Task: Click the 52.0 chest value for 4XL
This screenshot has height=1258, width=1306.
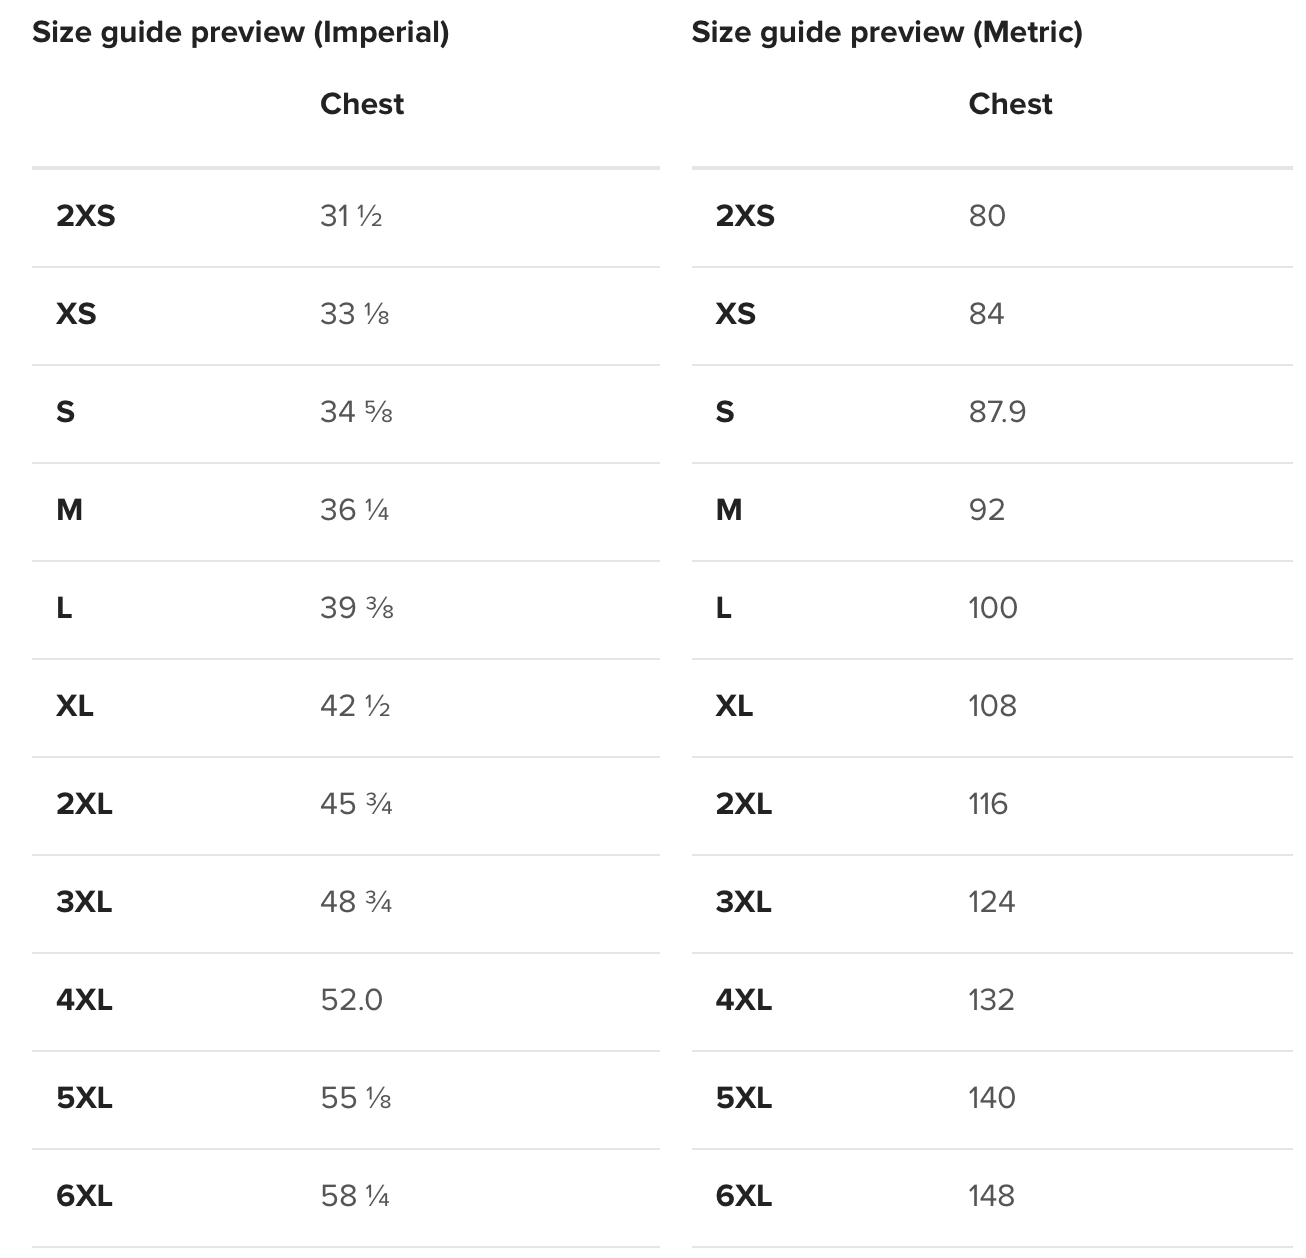Action: coord(351,1000)
